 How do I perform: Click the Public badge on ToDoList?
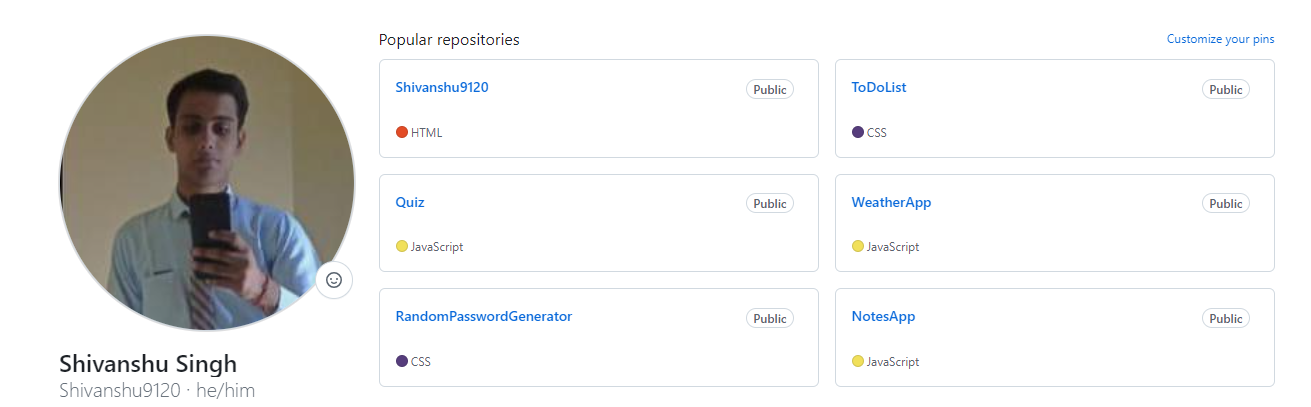1226,89
